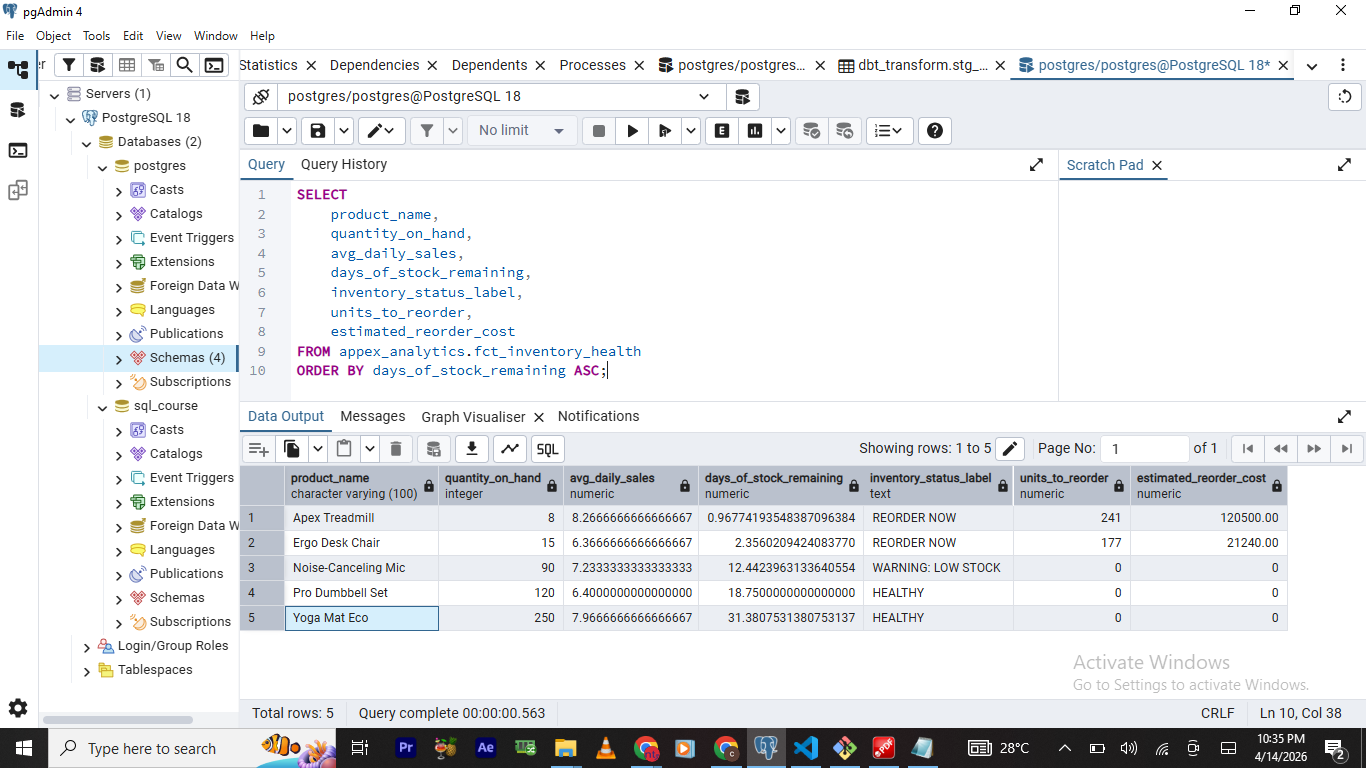Click the Add row icon in Data Output
This screenshot has width=1366, height=768.
[259, 449]
